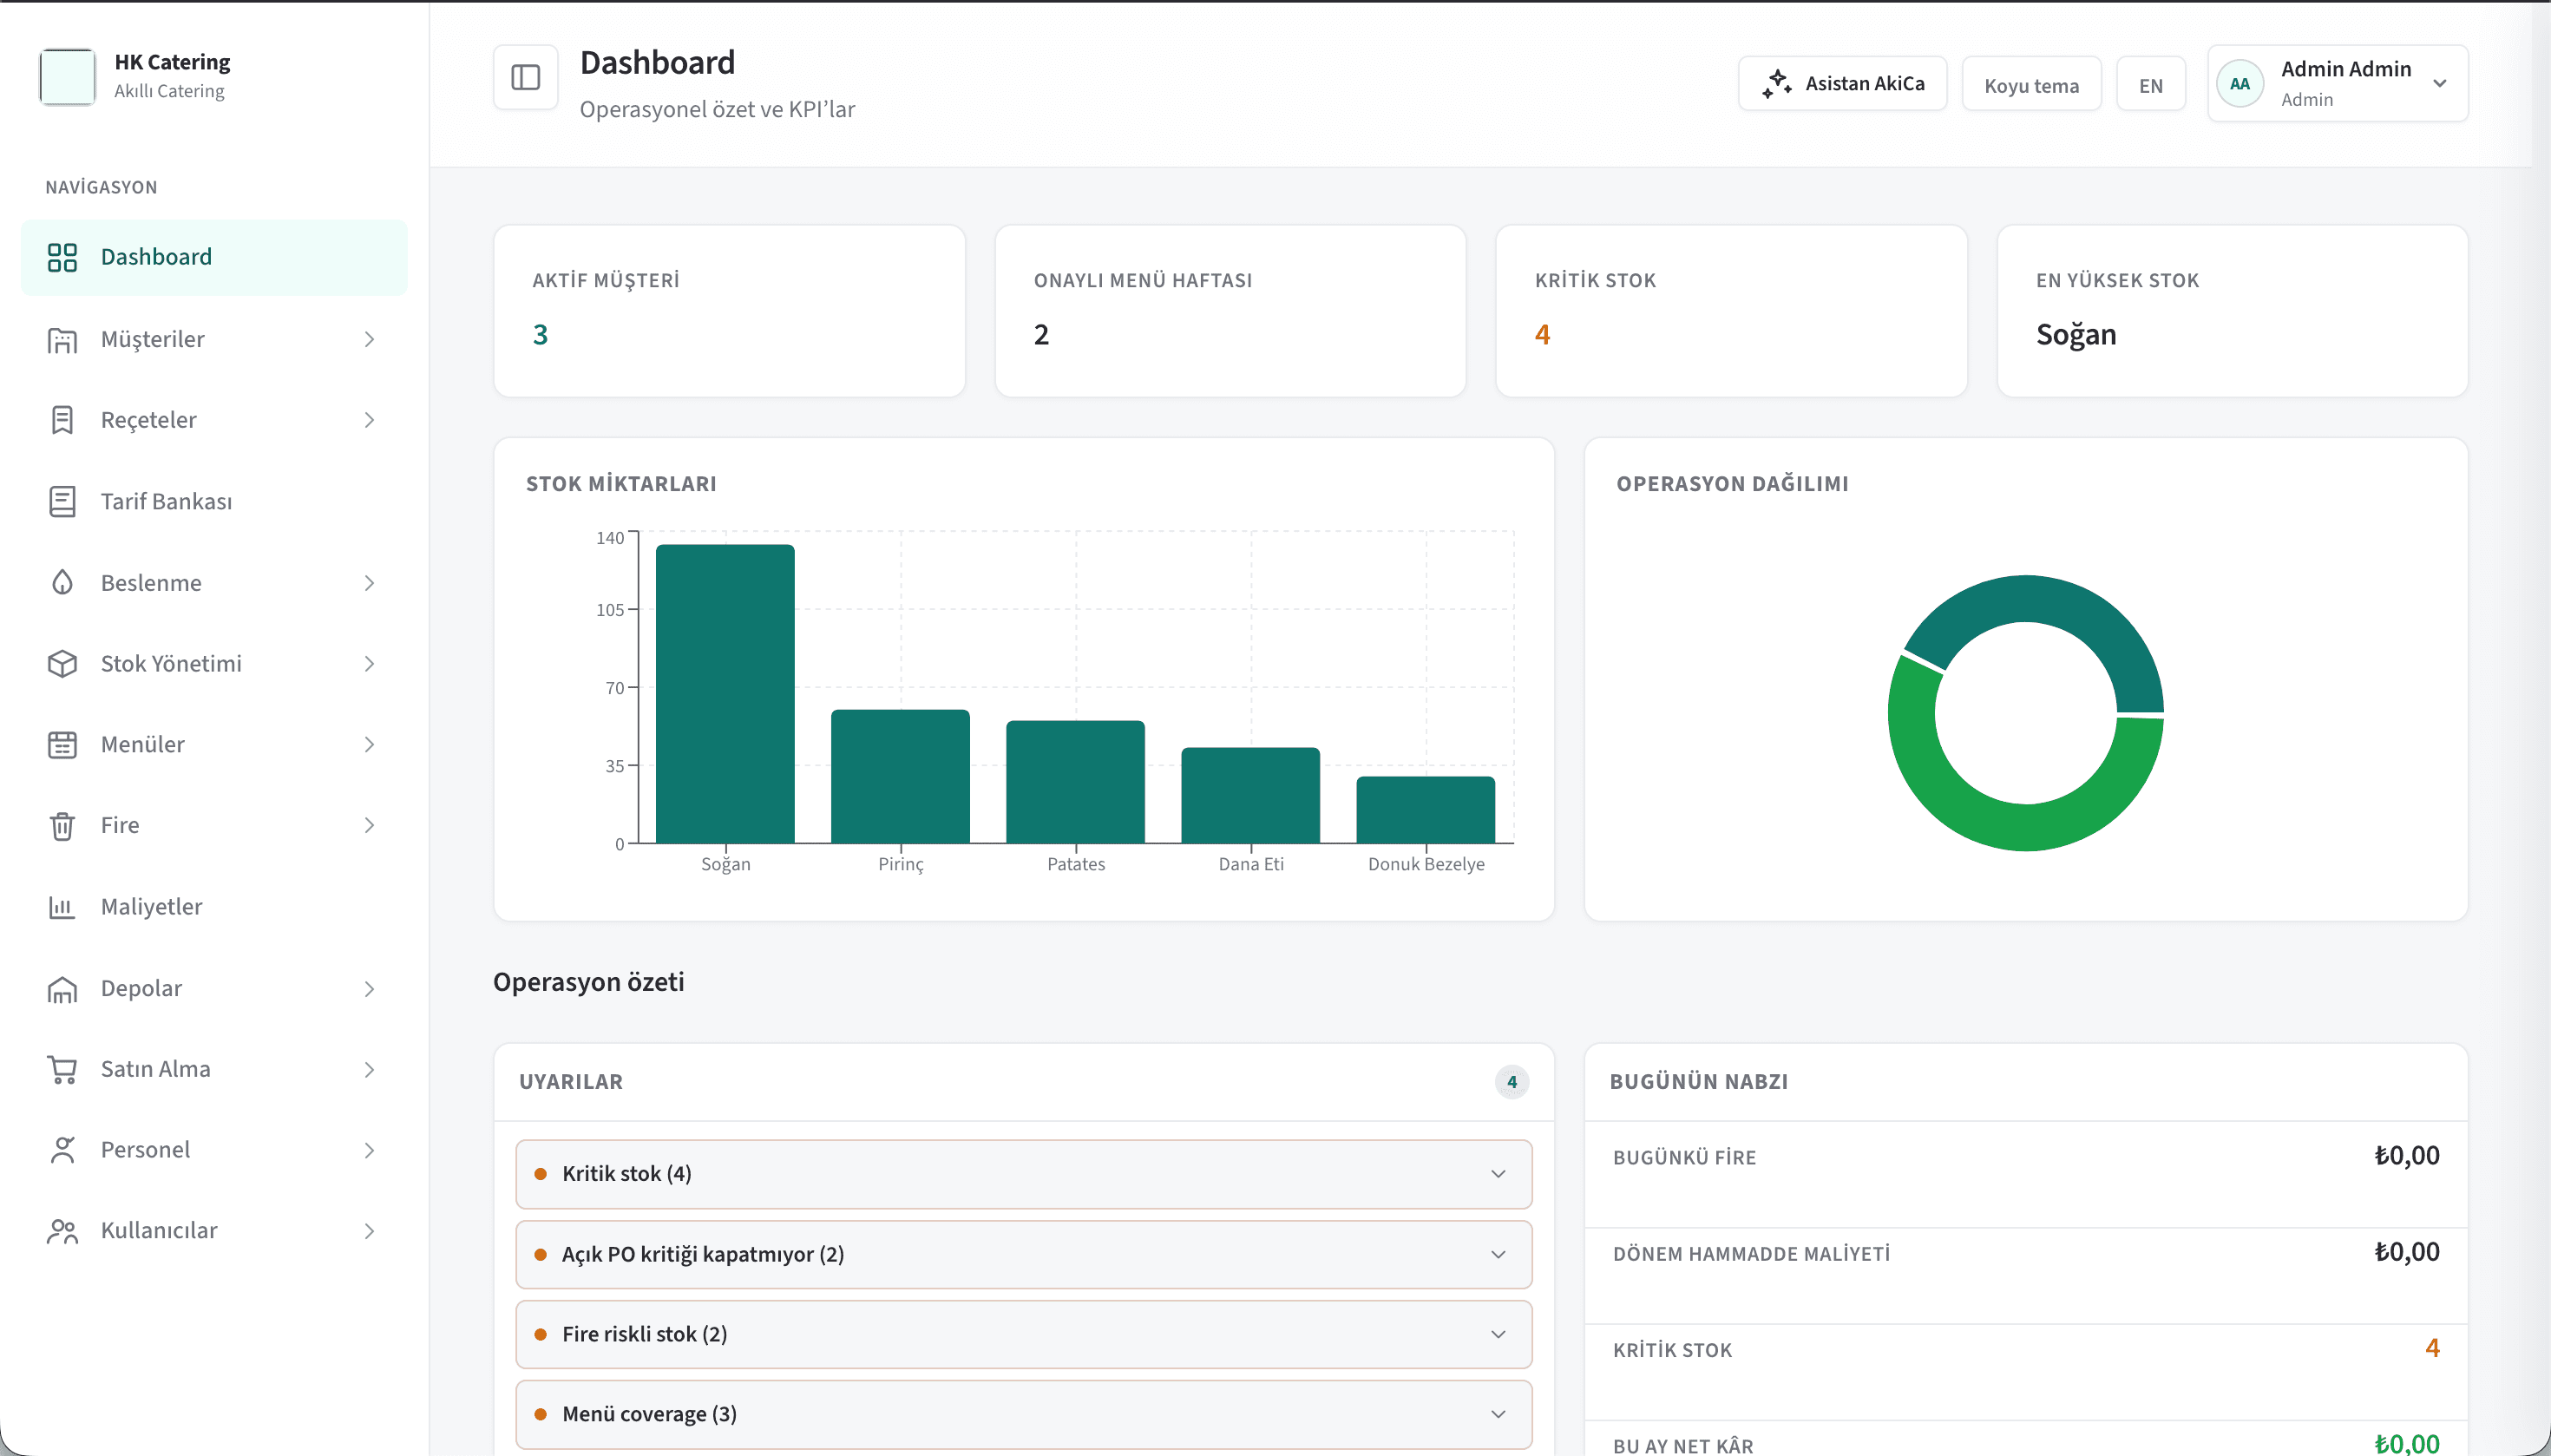Screen dimensions: 2551x1456
Task: Open the Stok Yönetimi navigation item
Action: click(214, 664)
